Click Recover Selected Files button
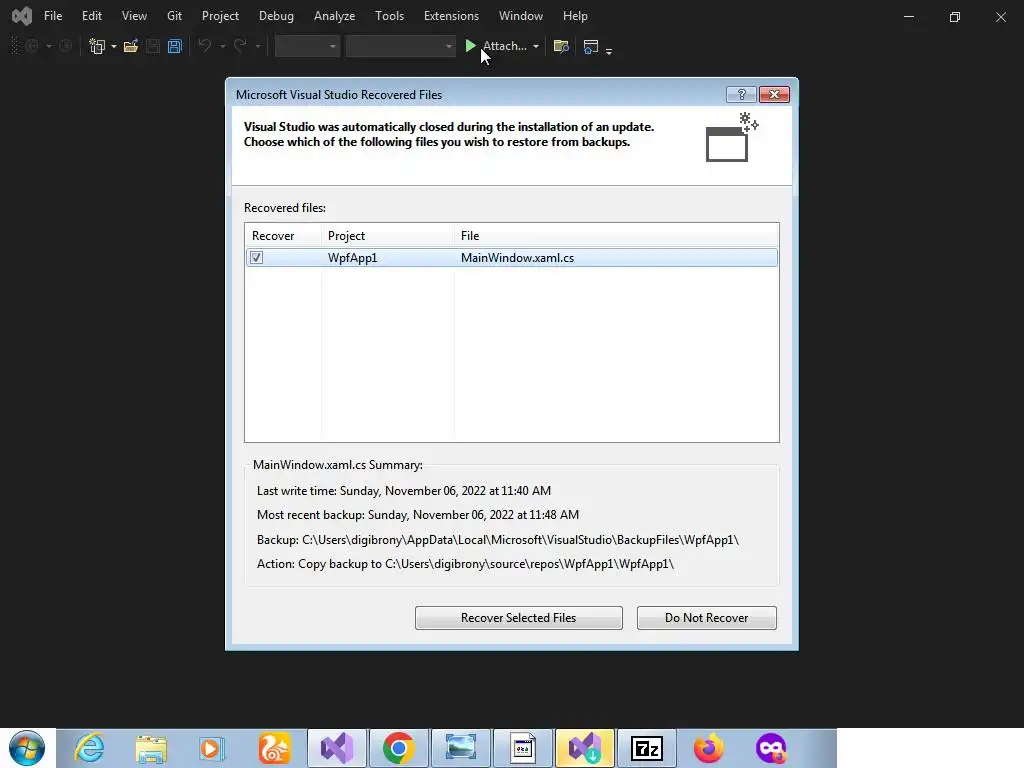The width and height of the screenshot is (1024, 768). (519, 618)
